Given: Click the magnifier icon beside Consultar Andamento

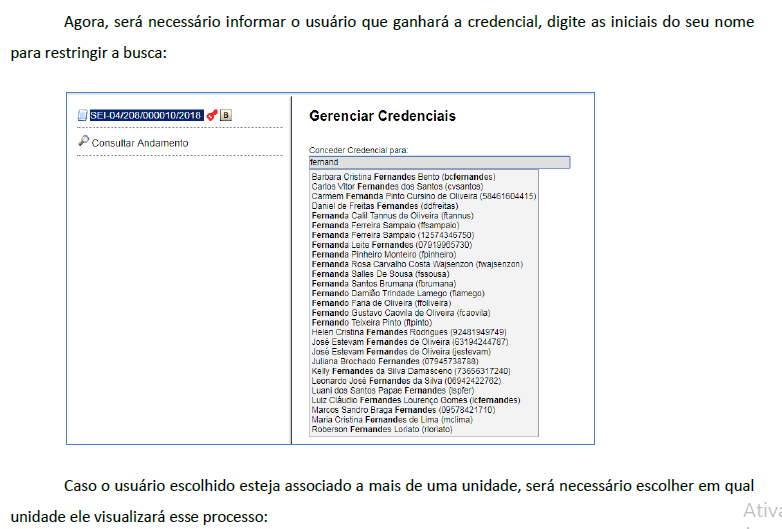Looking at the screenshot, I should tap(83, 142).
